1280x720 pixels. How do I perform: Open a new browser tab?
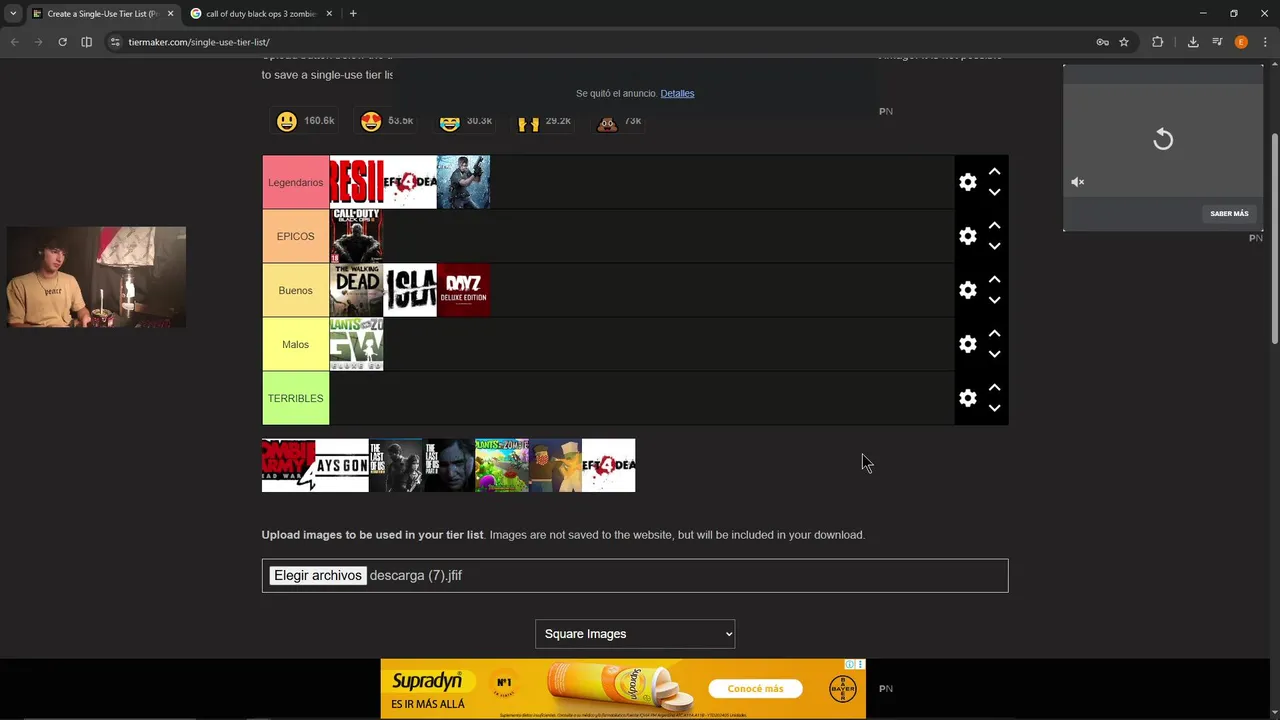[353, 14]
